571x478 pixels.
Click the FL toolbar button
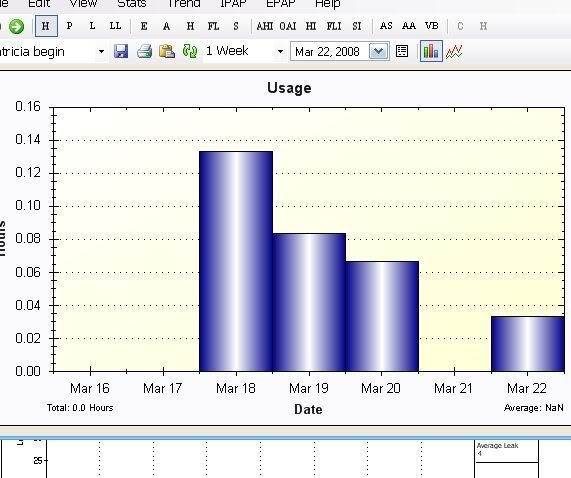click(x=213, y=26)
